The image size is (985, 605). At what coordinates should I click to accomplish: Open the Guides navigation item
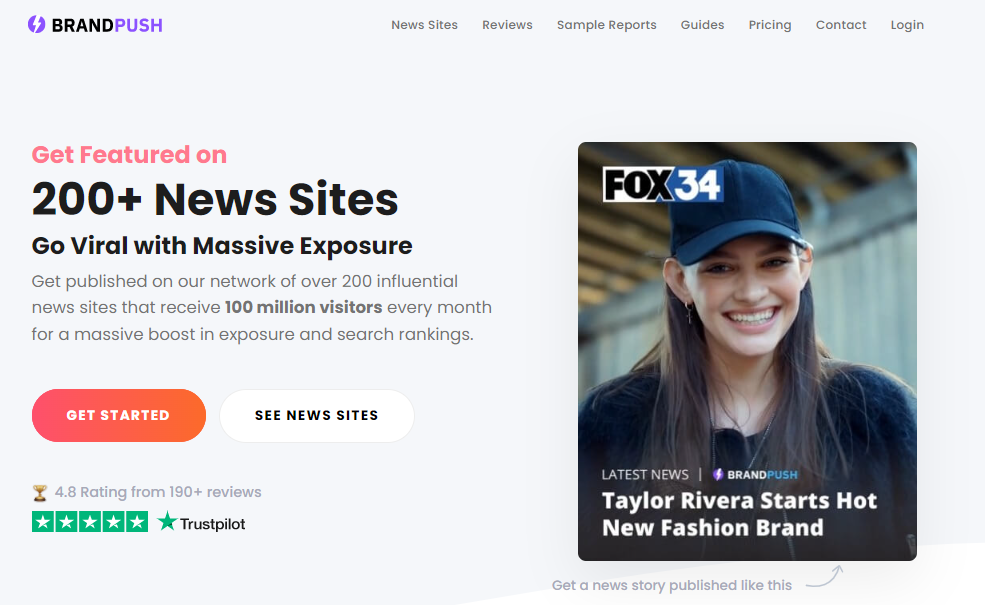pos(702,25)
